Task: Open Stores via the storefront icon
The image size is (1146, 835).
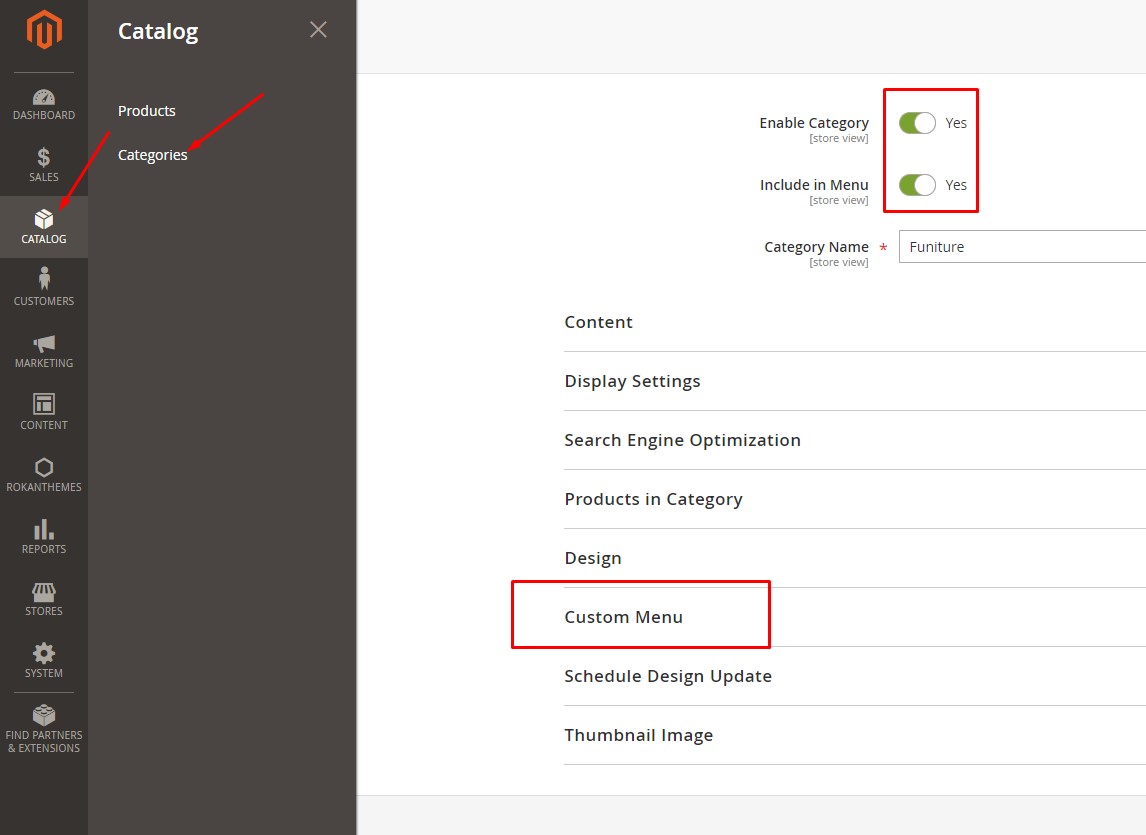Action: pyautogui.click(x=44, y=592)
